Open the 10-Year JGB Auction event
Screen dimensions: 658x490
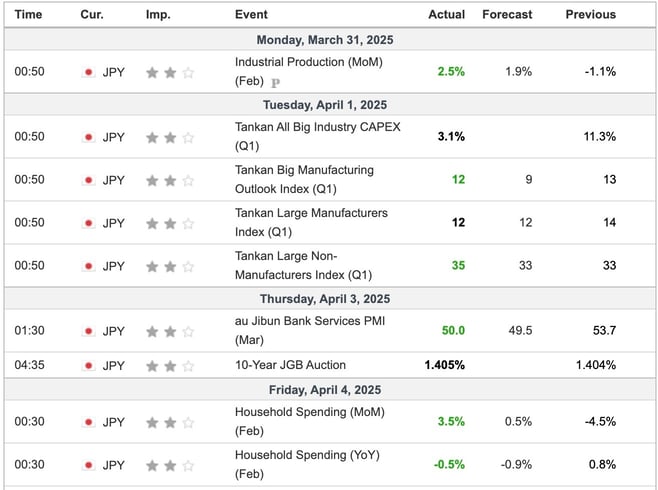[290, 365]
